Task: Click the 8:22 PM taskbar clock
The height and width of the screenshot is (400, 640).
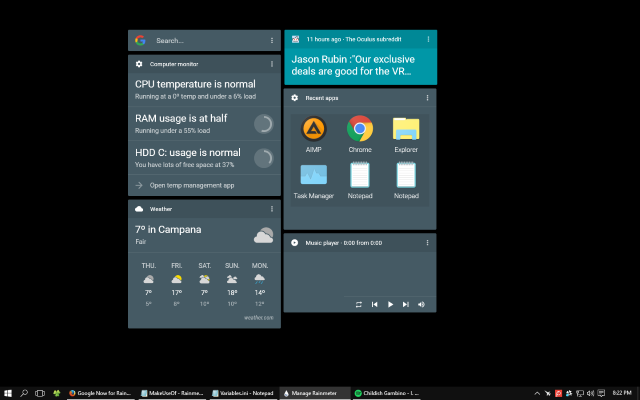Action: click(x=622, y=393)
